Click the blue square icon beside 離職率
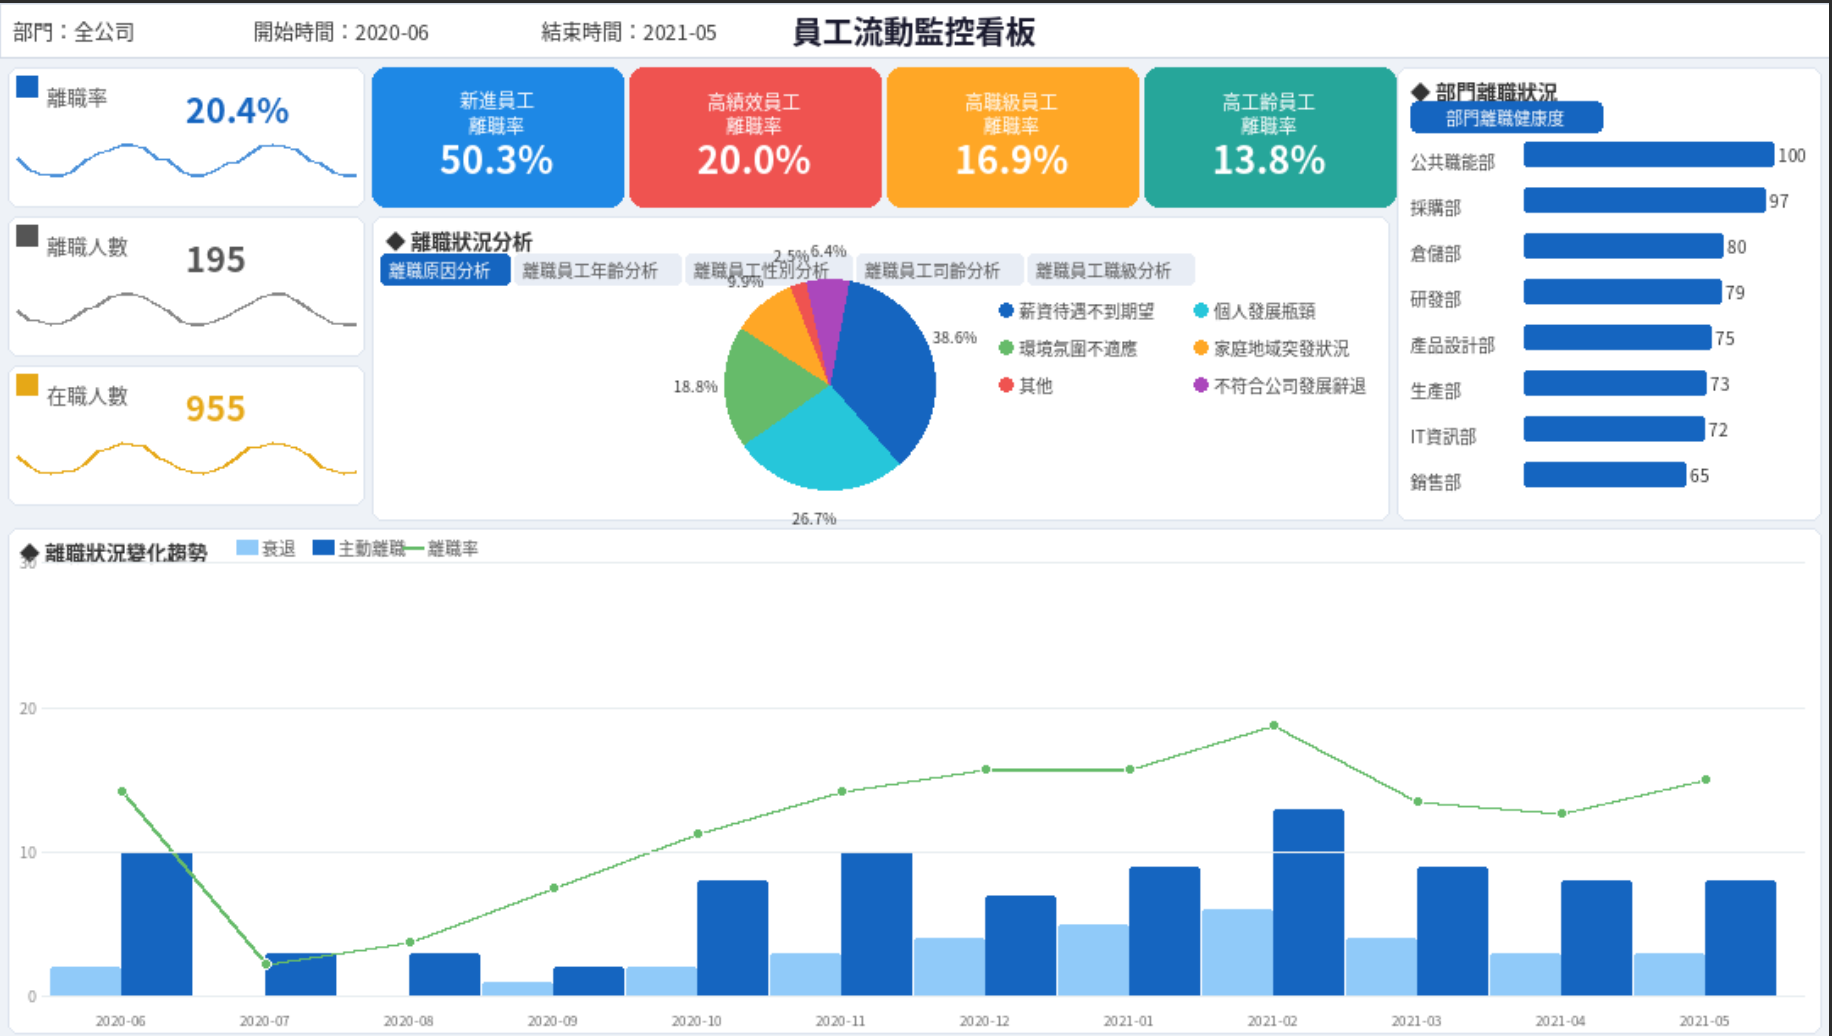This screenshot has height=1036, width=1832. point(27,87)
